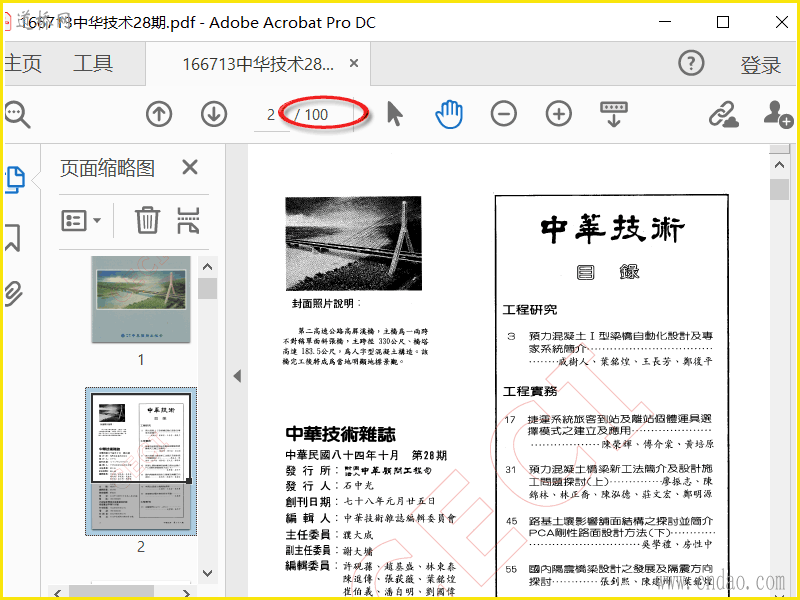The image size is (800, 600).
Task: Click the 目錄 title text
Action: click(608, 271)
